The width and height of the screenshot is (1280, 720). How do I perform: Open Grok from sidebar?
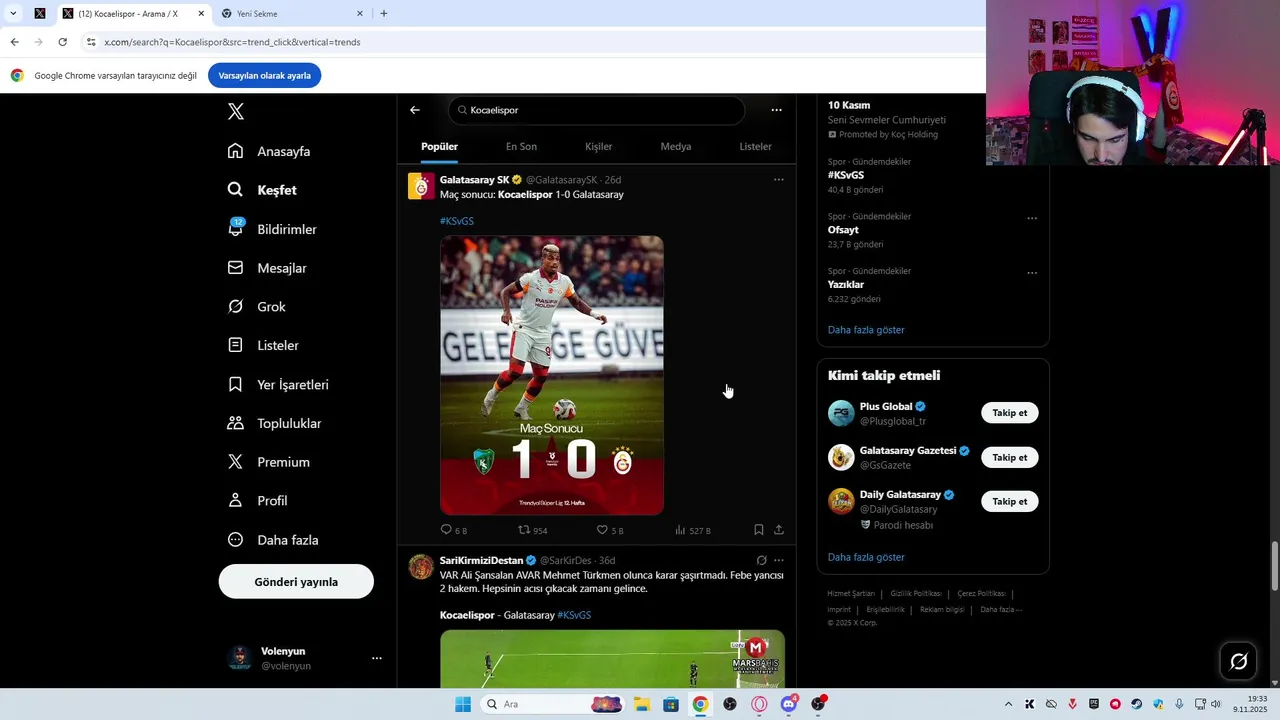pyautogui.click(x=257, y=307)
